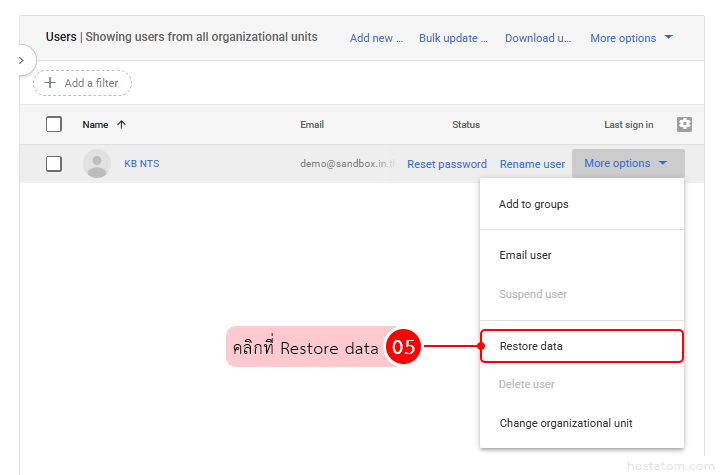Click Download users link
This screenshot has height=475, width=720.
(x=538, y=38)
